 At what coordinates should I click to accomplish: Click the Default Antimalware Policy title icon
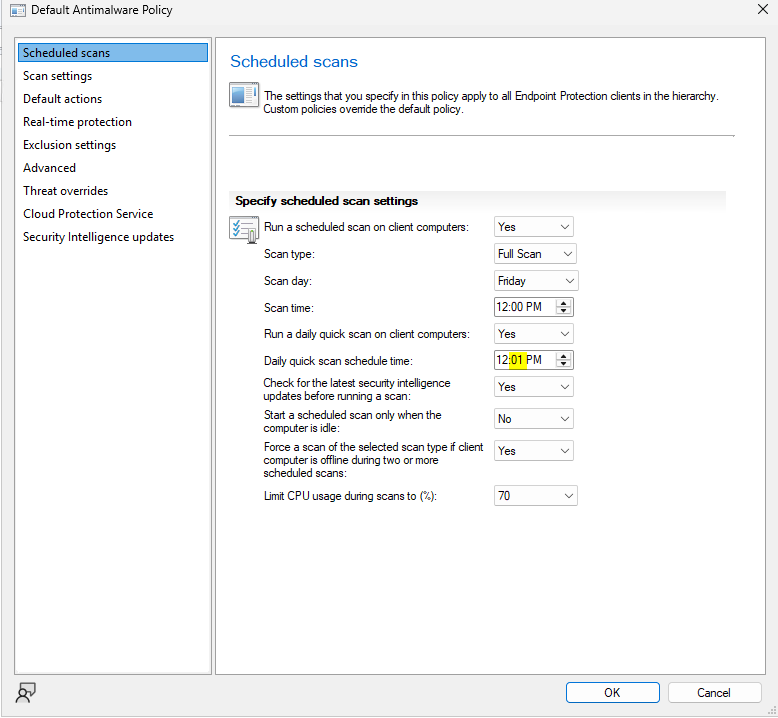[18, 10]
